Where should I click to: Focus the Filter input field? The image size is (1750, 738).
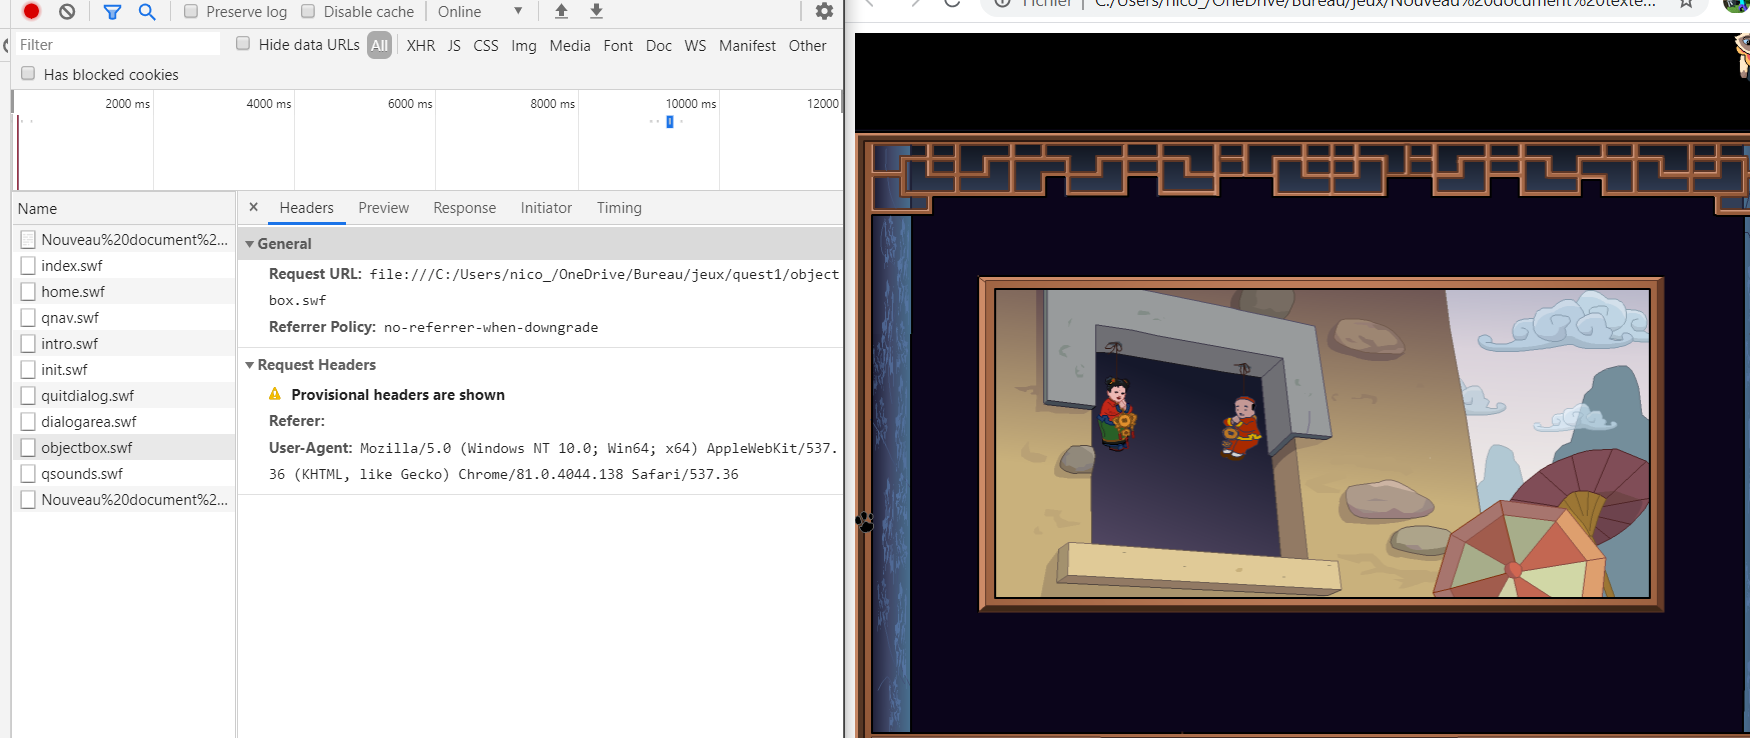tap(118, 44)
